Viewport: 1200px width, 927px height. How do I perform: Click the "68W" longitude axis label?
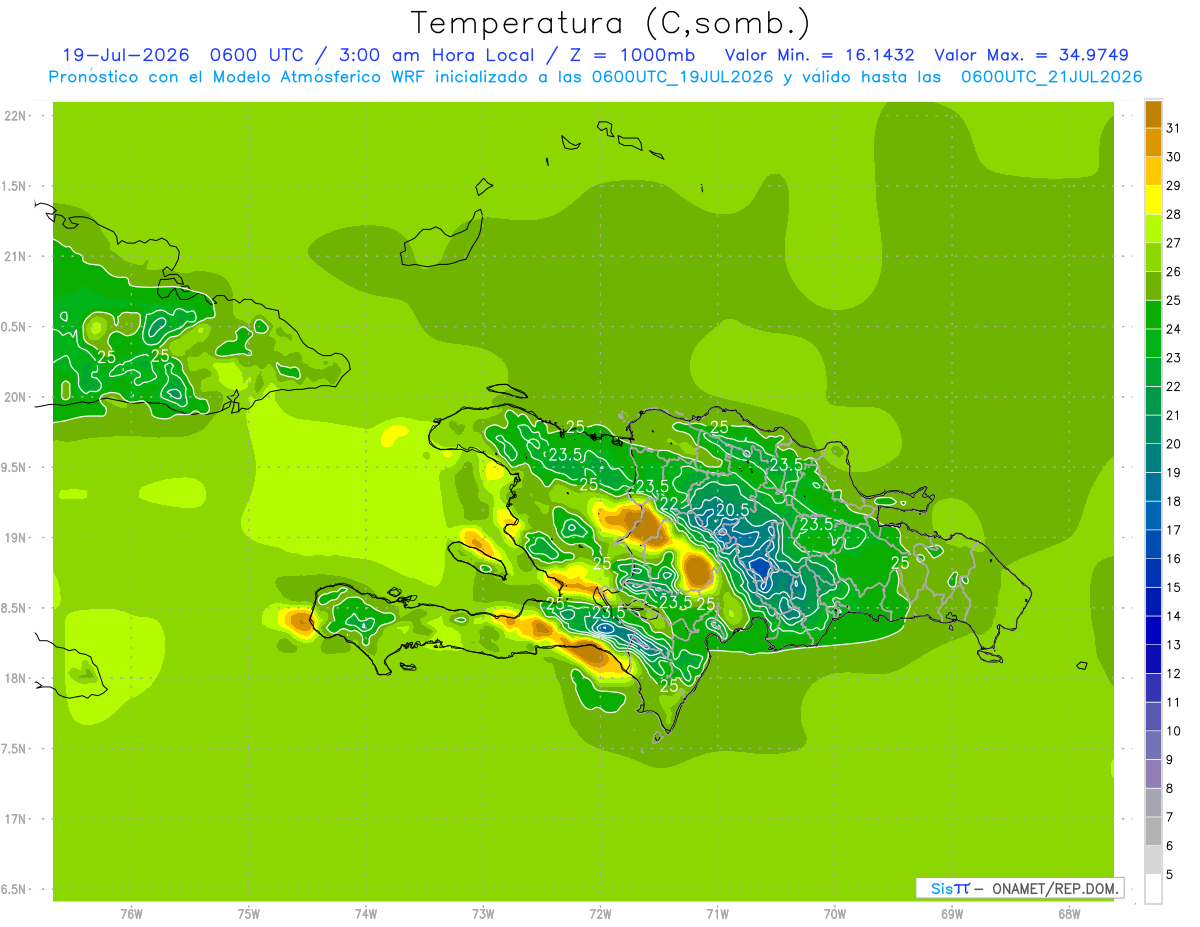1068,913
